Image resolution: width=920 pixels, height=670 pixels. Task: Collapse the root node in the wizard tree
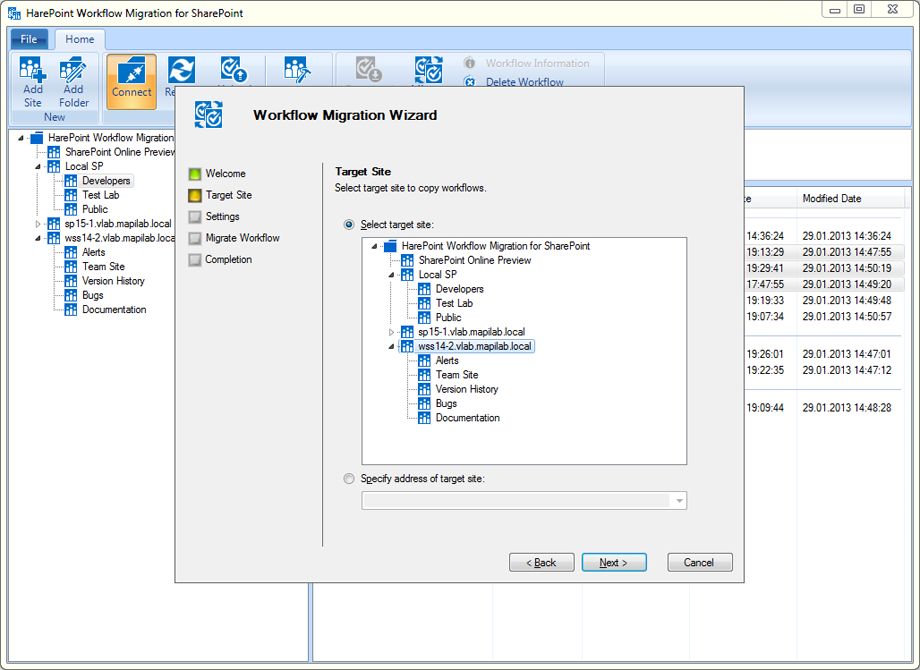pyautogui.click(x=374, y=246)
